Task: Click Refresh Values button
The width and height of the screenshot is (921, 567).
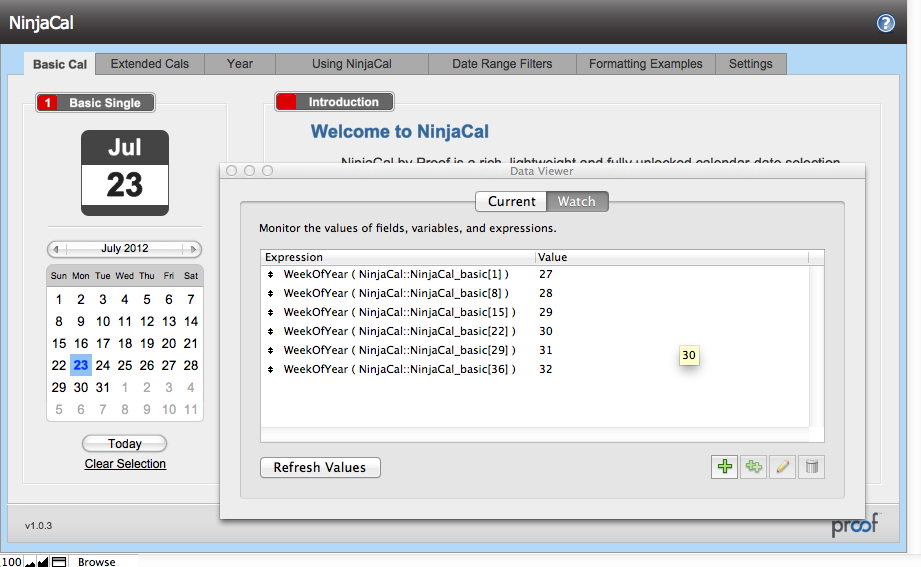Action: click(320, 467)
